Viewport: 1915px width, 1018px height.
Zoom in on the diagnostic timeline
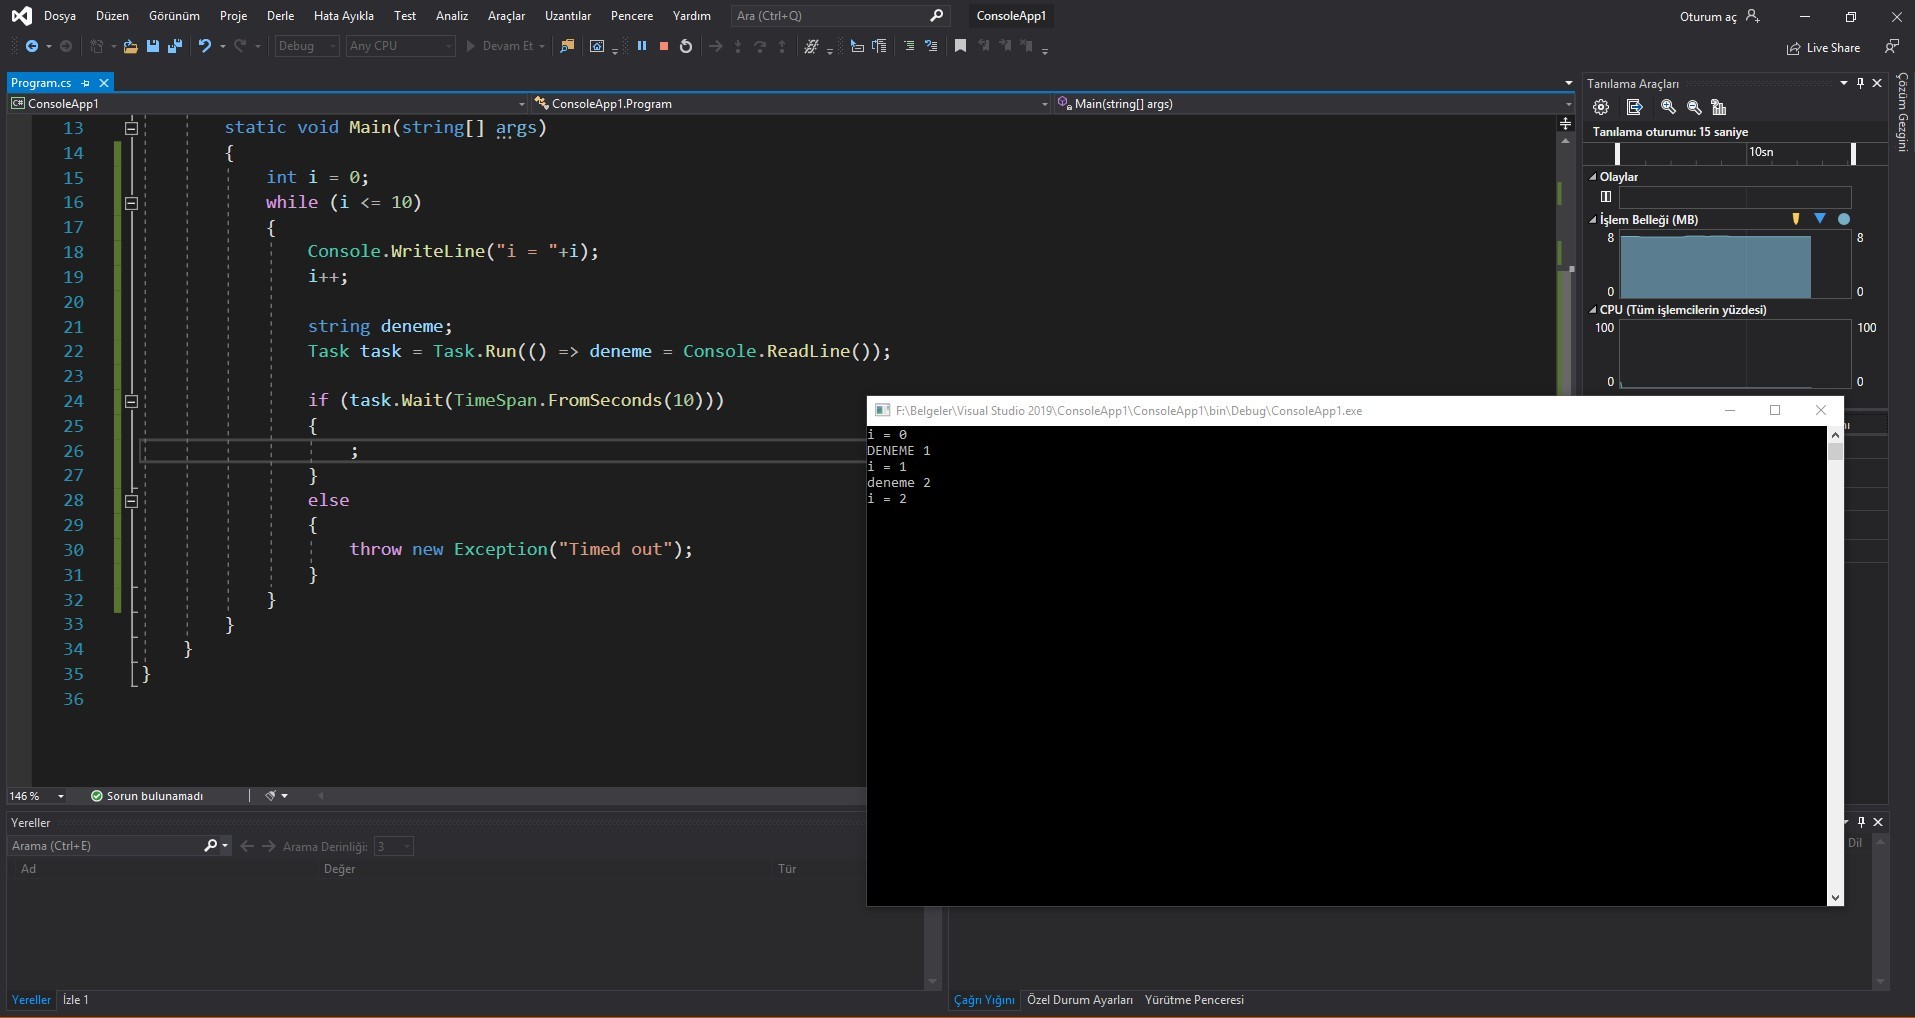click(1668, 107)
